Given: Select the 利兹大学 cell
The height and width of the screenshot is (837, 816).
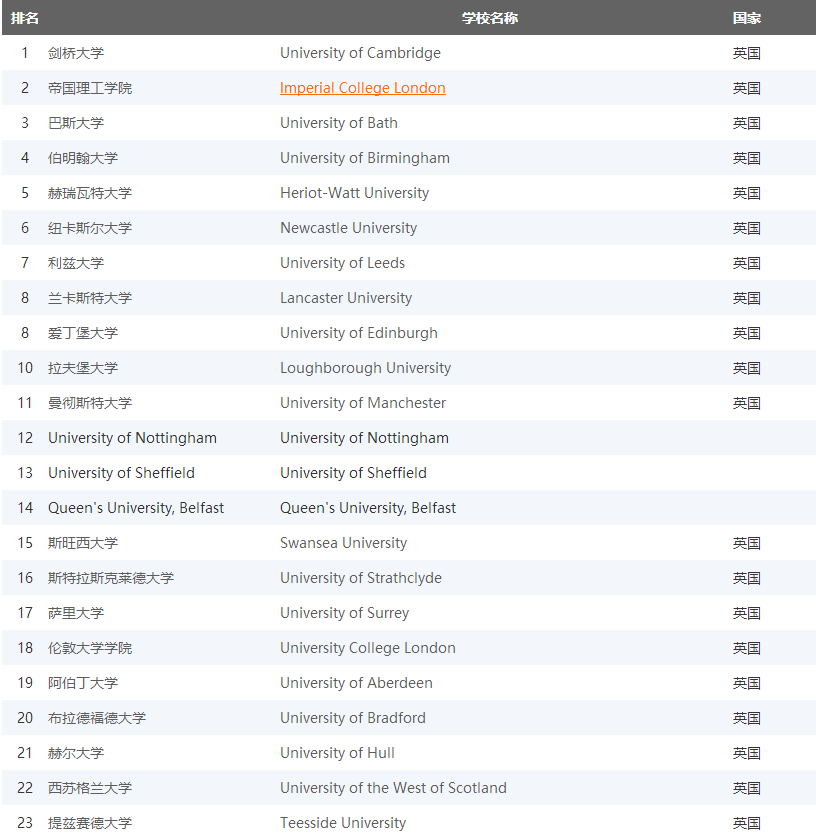Looking at the screenshot, I should click(76, 263).
